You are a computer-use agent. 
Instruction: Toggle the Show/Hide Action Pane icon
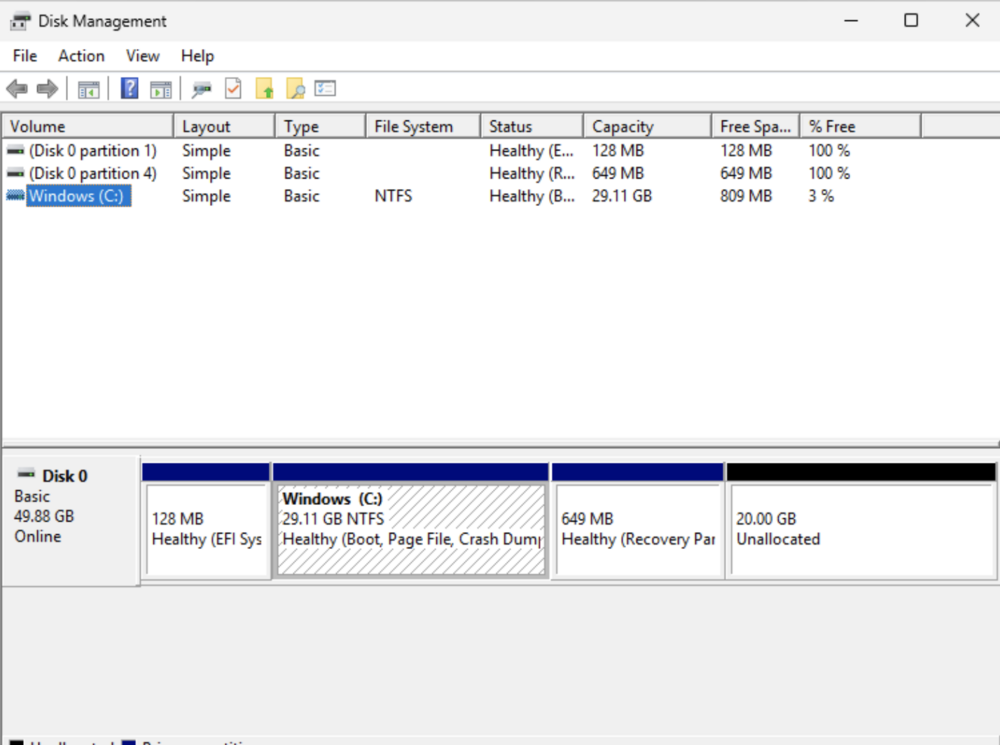(161, 89)
